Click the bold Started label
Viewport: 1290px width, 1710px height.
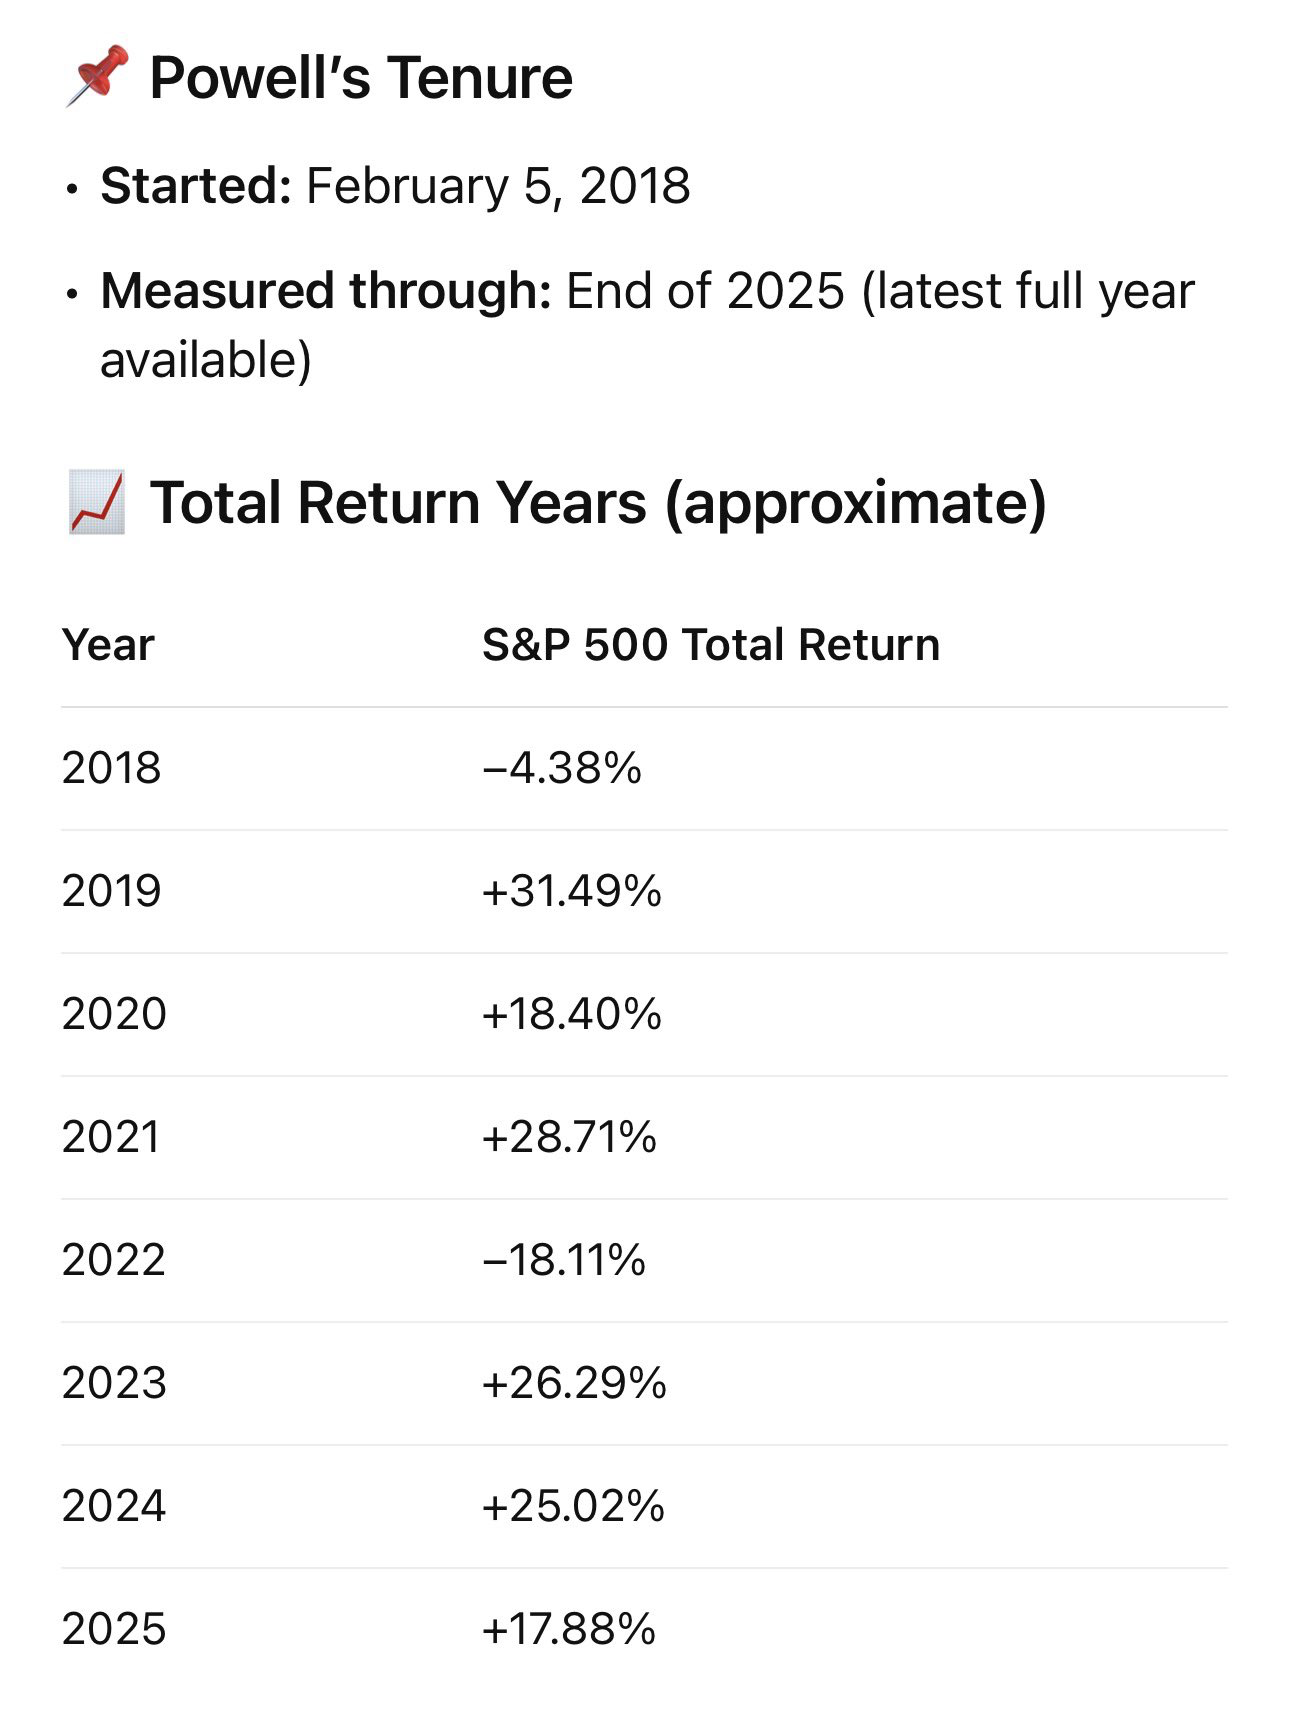tap(196, 186)
